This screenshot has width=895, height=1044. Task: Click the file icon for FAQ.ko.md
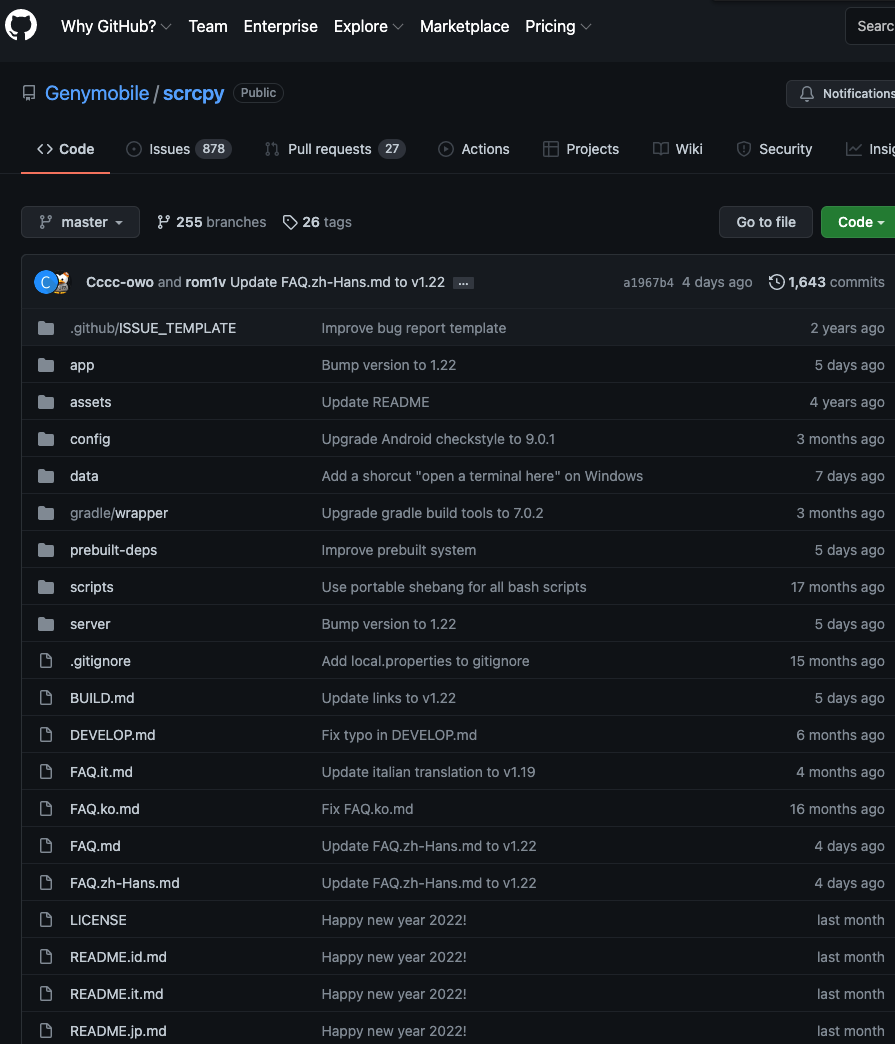46,808
